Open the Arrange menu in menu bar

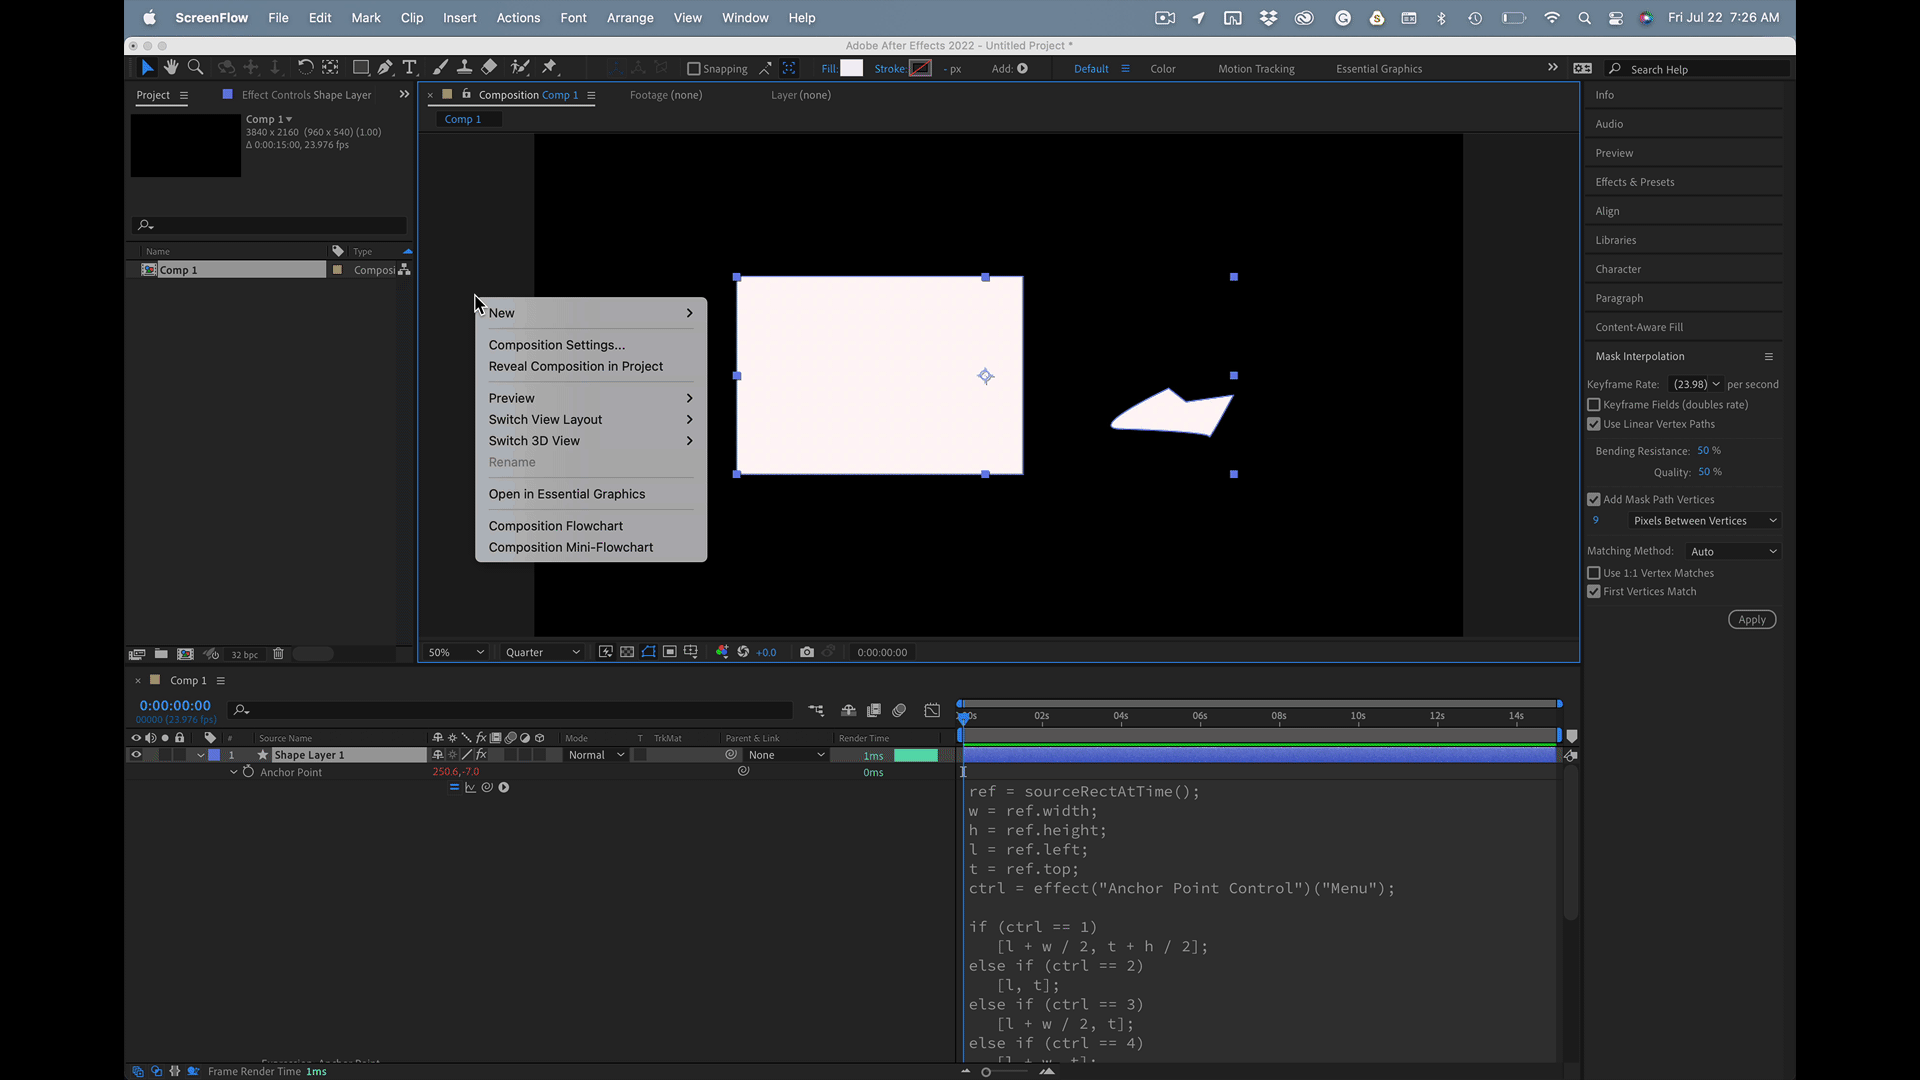629,18
